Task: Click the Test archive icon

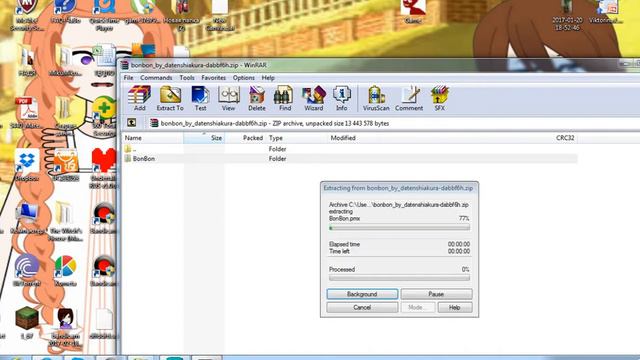Action: click(200, 98)
